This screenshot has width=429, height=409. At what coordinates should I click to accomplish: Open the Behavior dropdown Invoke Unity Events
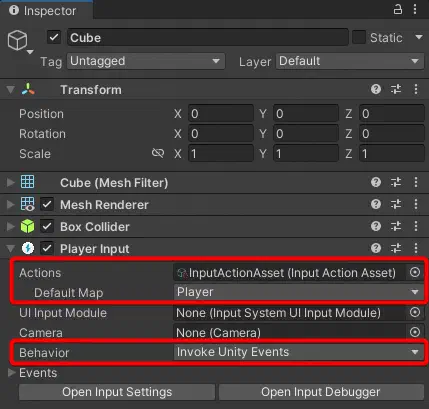299,352
